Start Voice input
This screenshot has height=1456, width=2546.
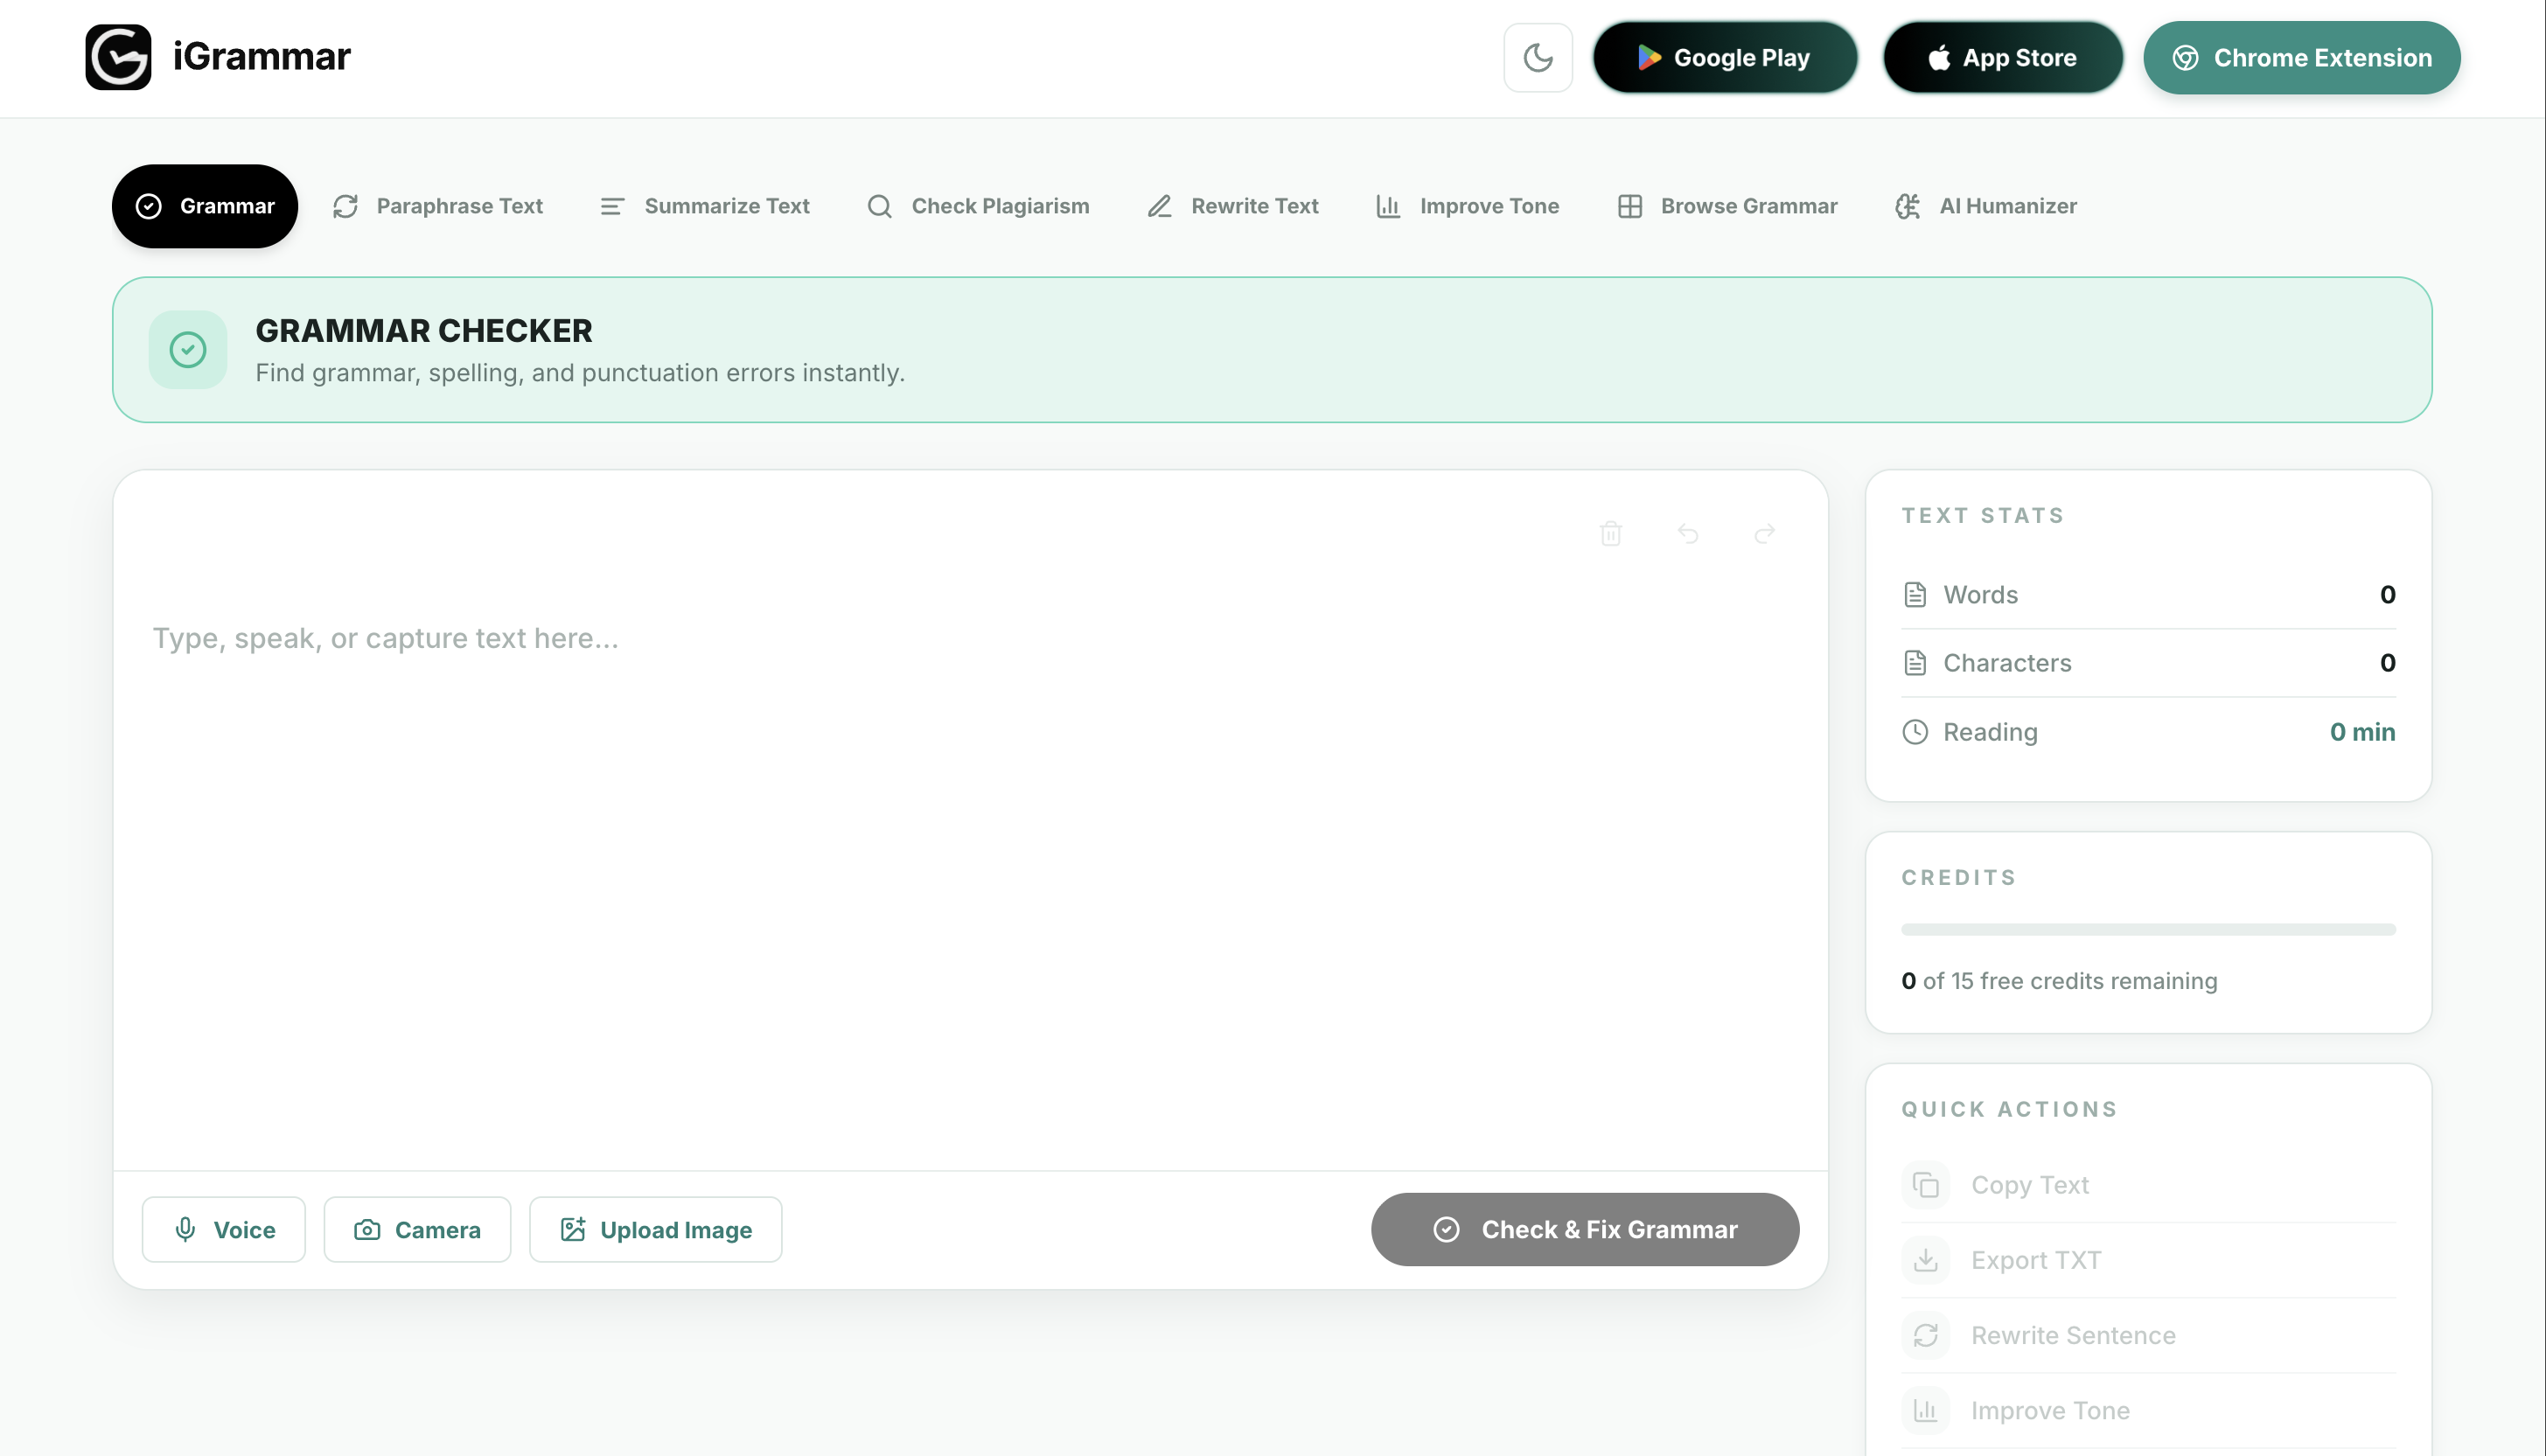tap(224, 1229)
